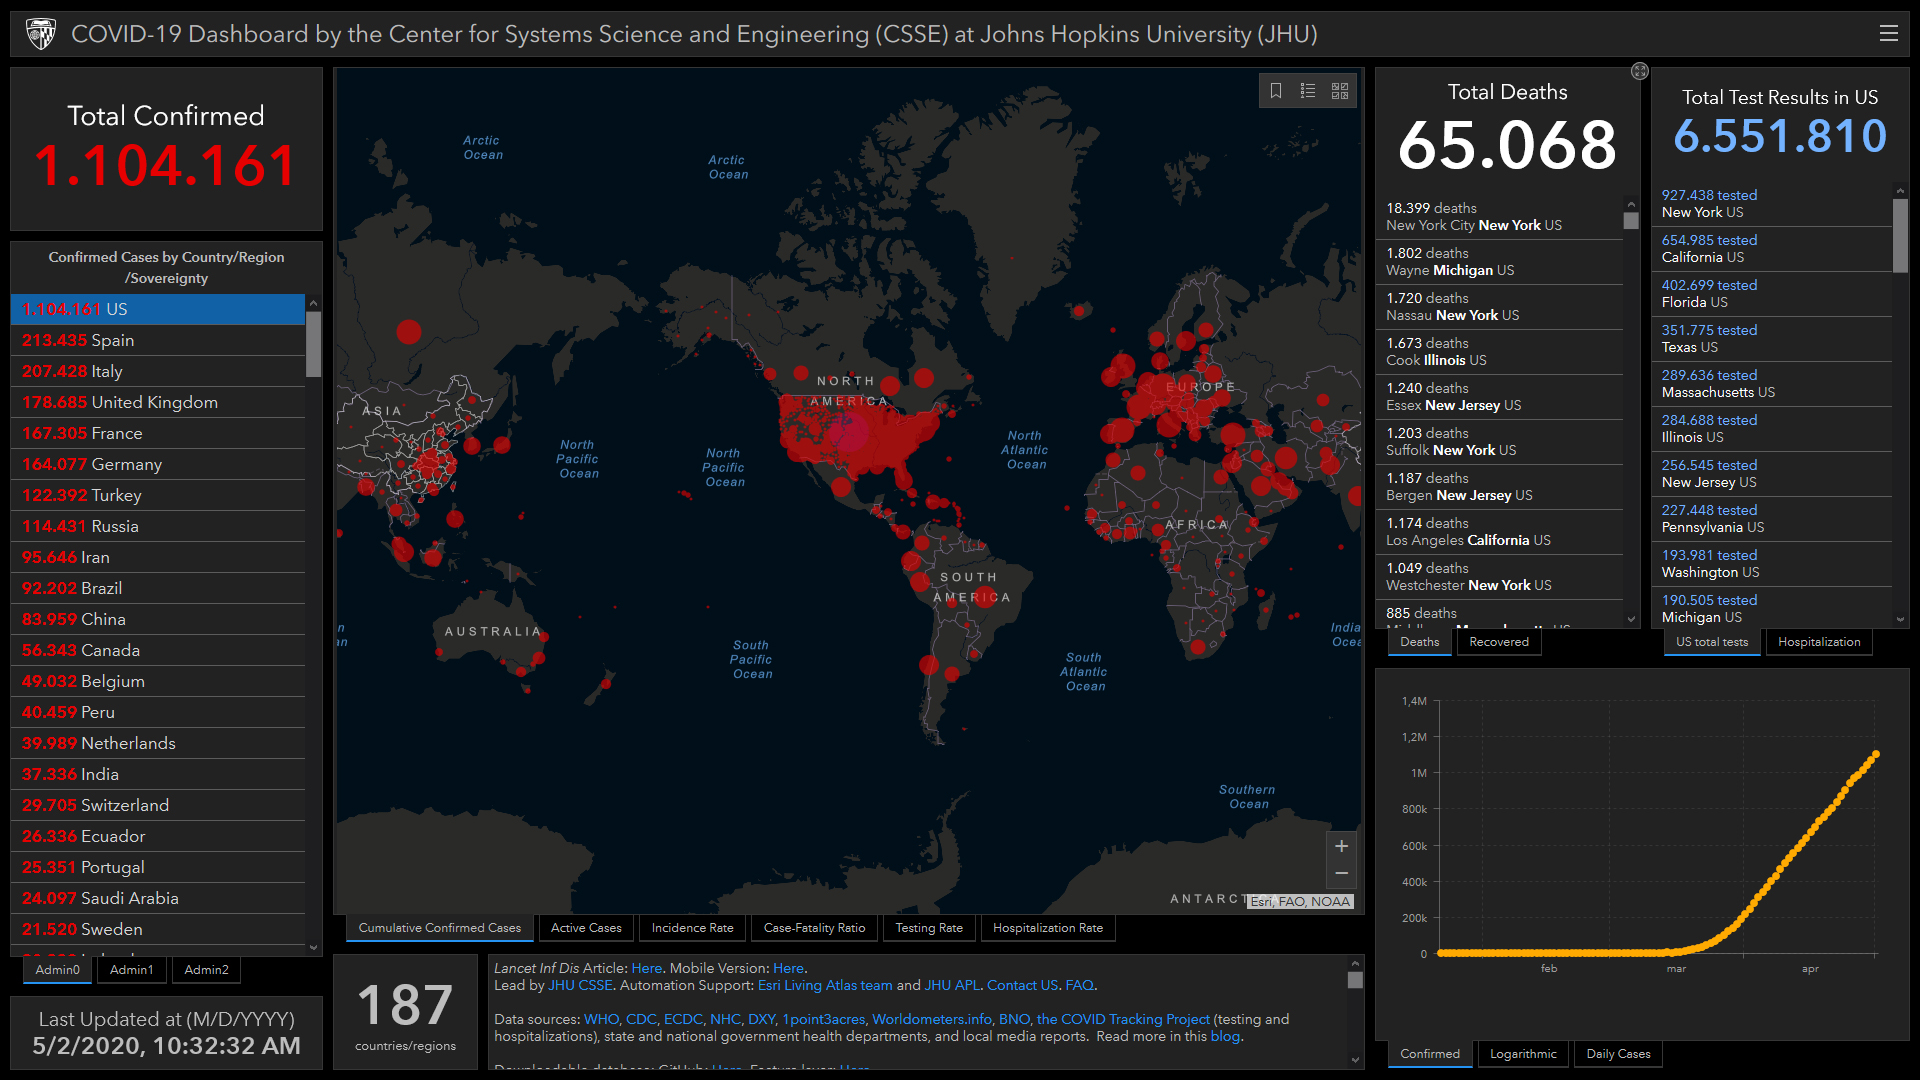Click the deaths list scrollbar down arrow

coord(1631,620)
